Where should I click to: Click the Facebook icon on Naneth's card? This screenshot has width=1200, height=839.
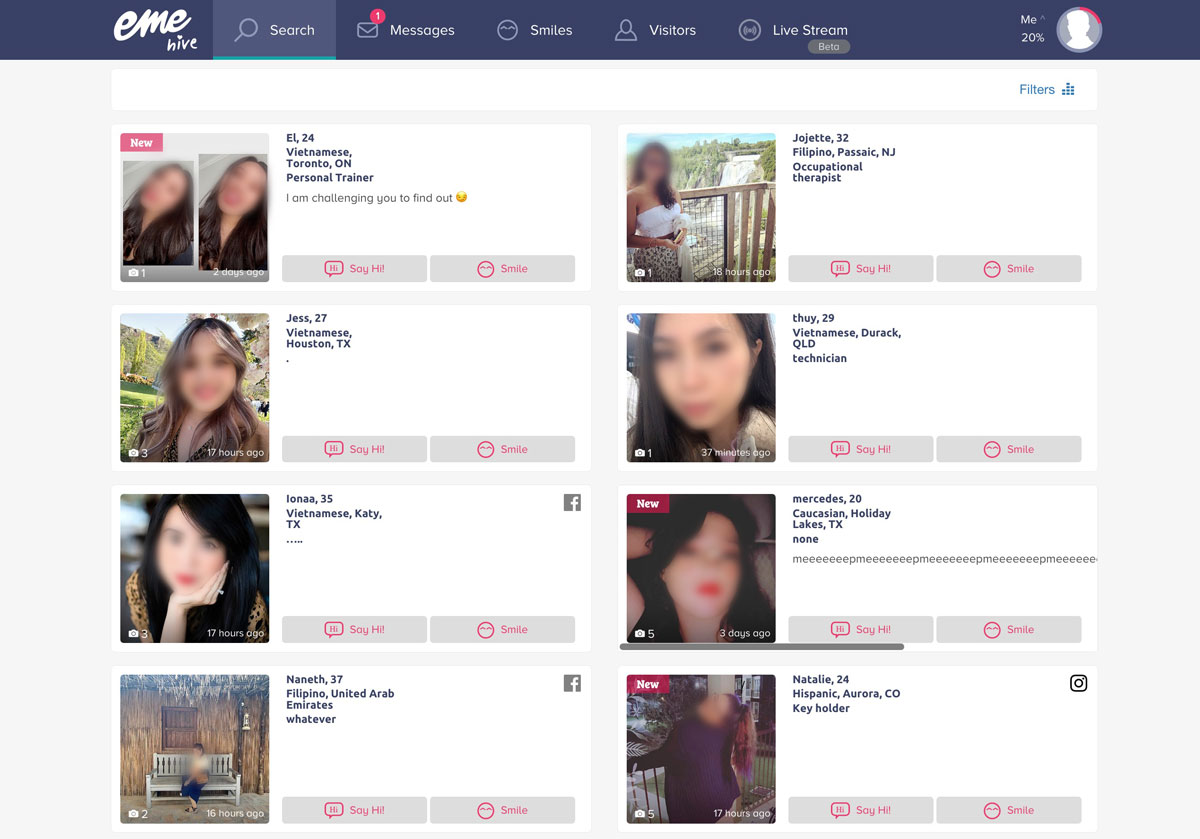coord(572,684)
